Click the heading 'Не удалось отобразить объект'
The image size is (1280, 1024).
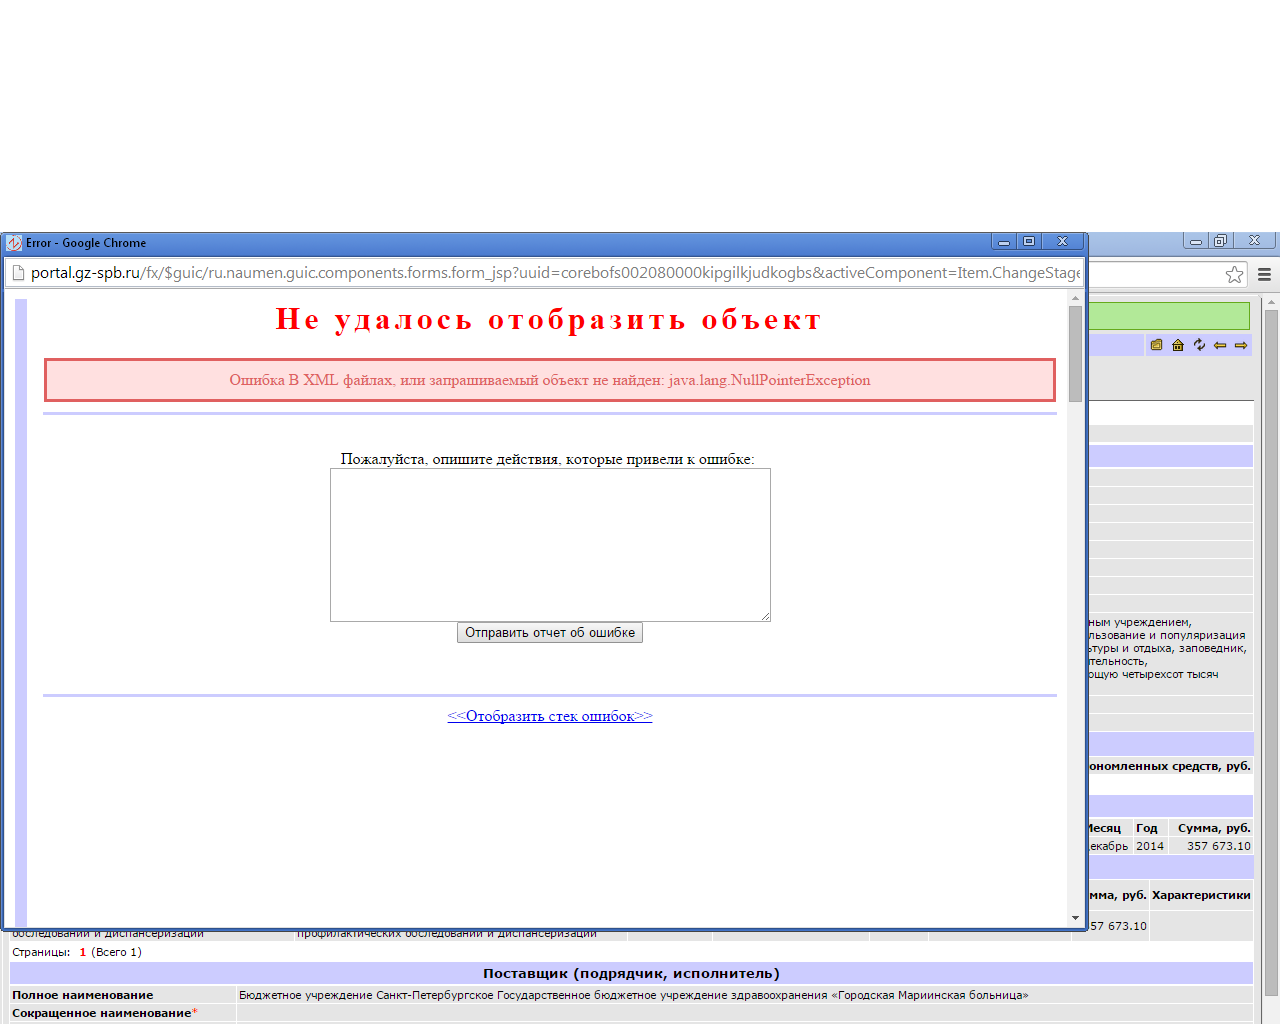(x=549, y=320)
